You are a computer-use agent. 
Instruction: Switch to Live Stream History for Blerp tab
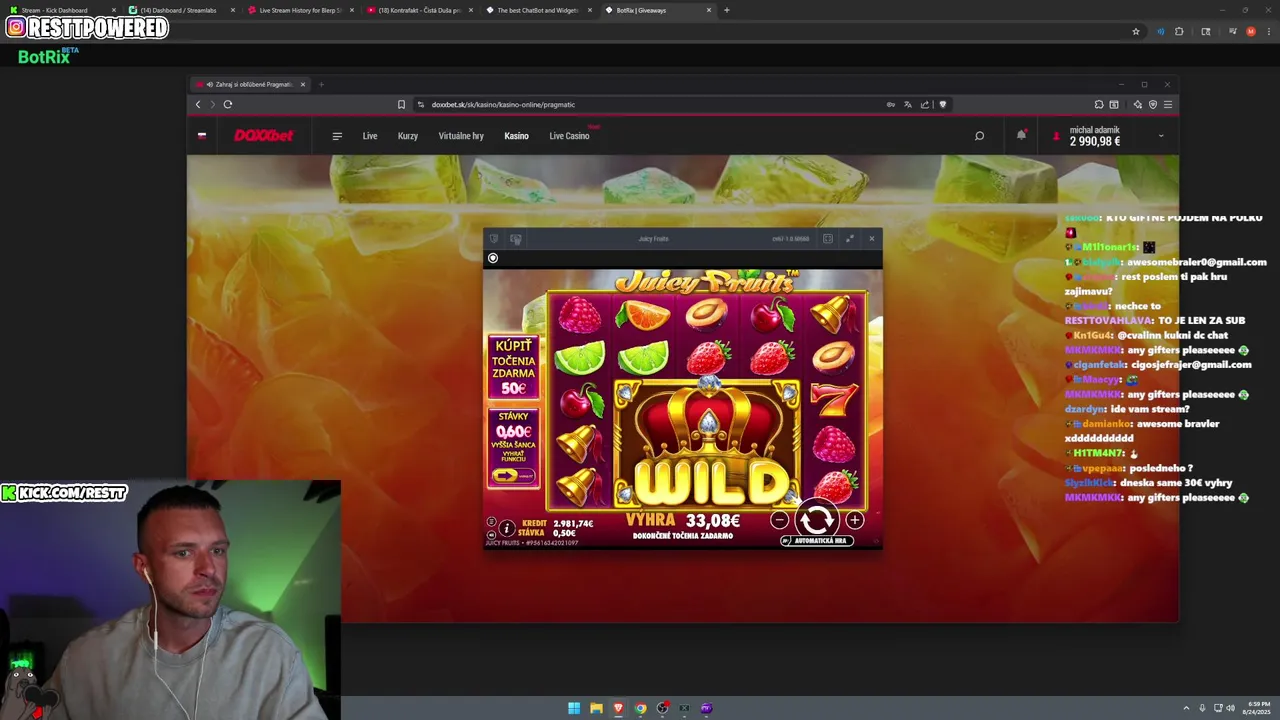(300, 10)
